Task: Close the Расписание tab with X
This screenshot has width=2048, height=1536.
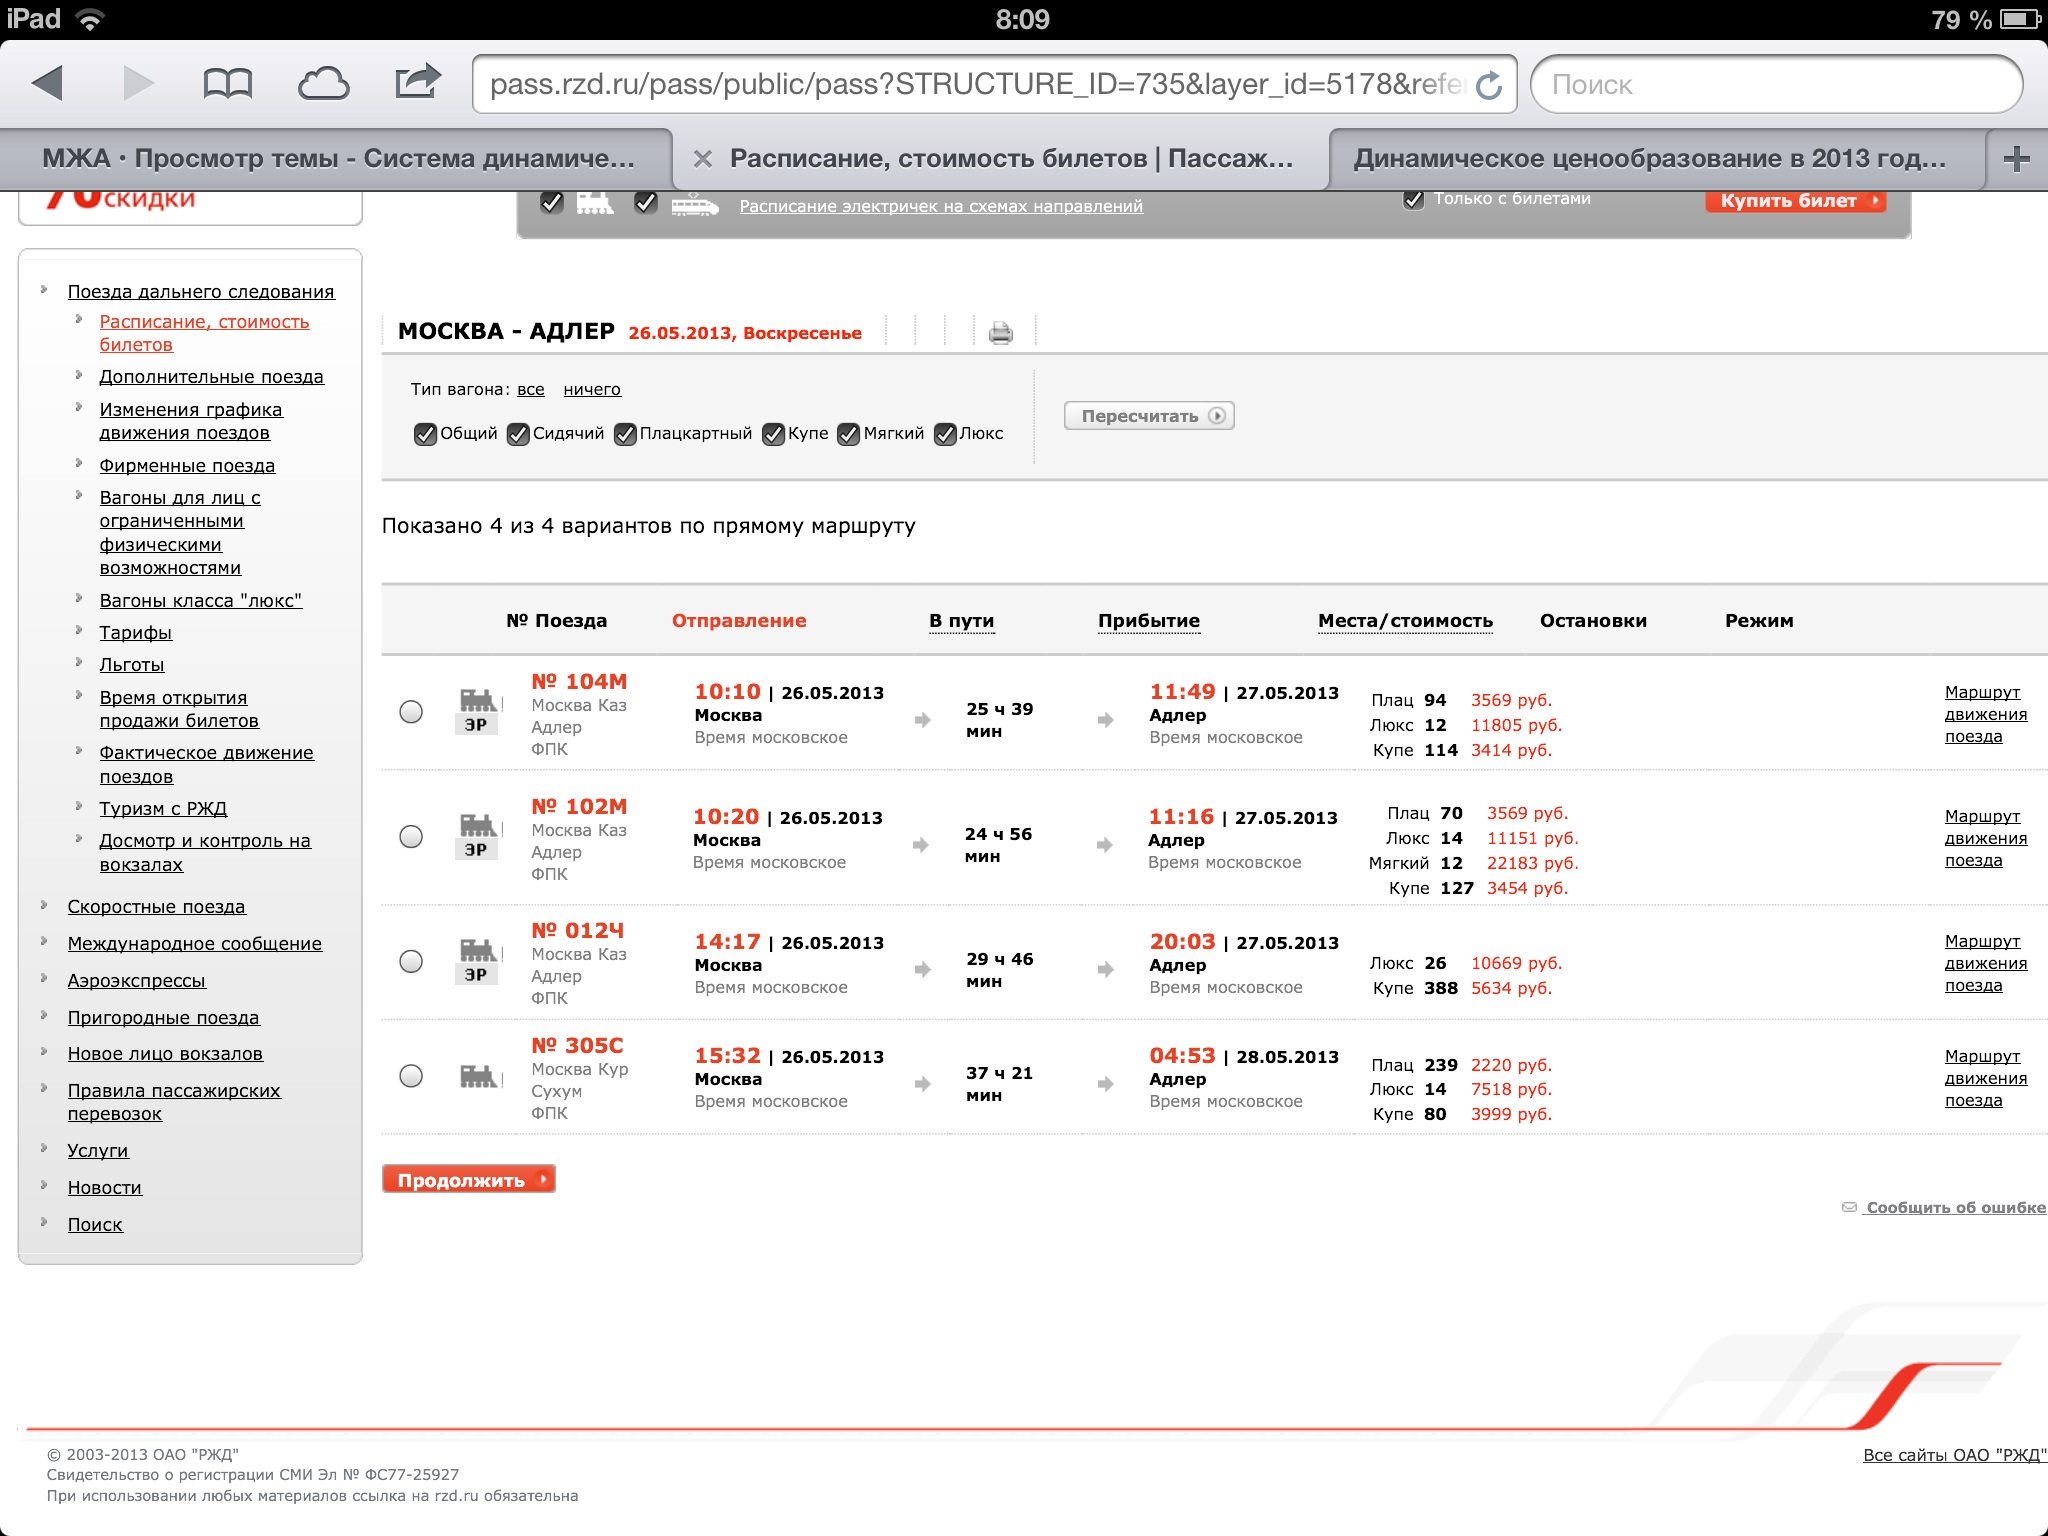Action: click(x=703, y=159)
